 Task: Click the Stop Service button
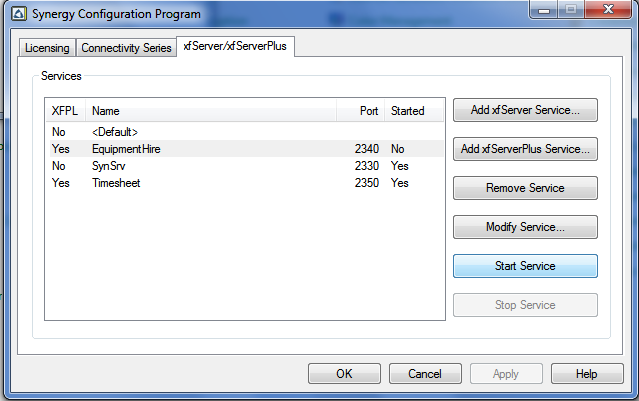525,305
